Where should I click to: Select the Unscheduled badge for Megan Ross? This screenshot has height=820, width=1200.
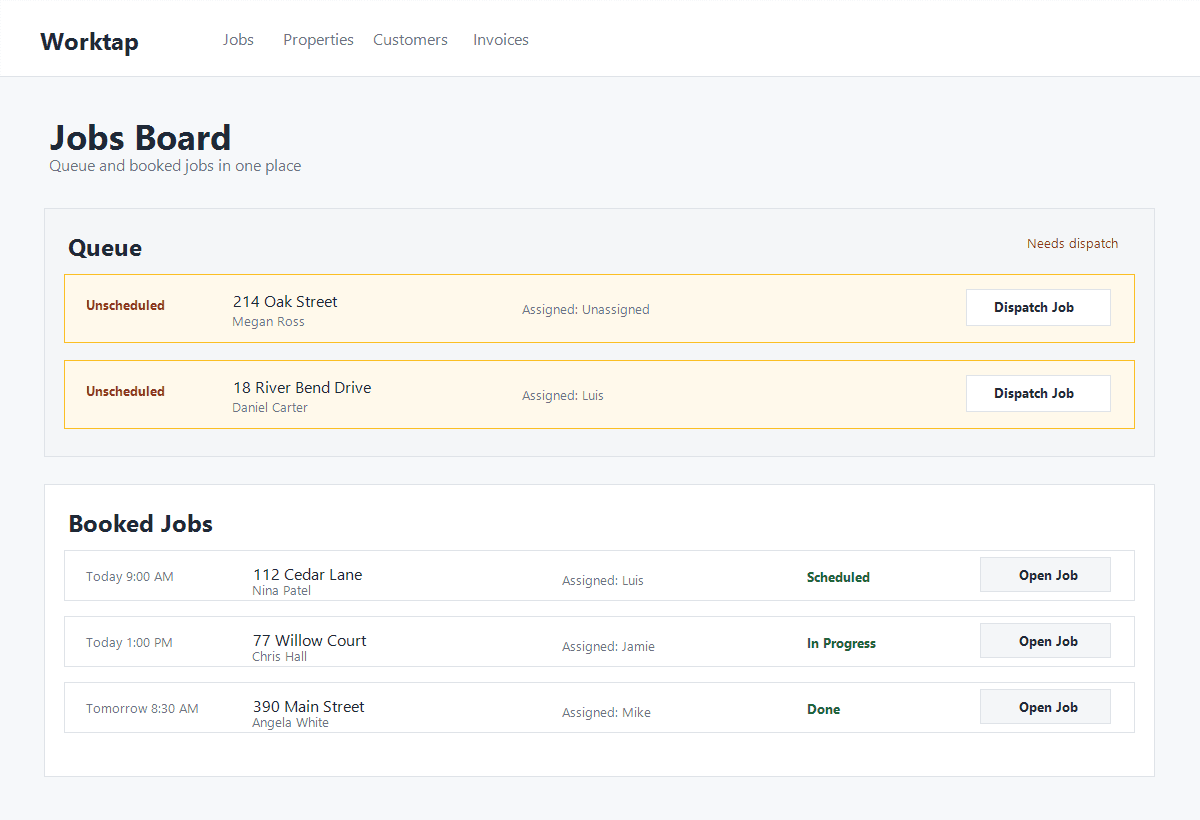point(125,305)
